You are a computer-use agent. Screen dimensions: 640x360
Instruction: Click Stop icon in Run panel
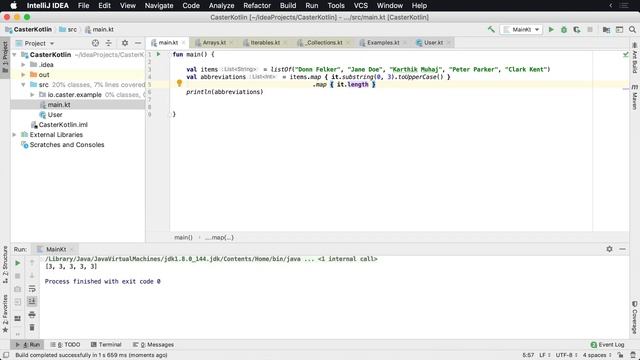pyautogui.click(x=18, y=276)
